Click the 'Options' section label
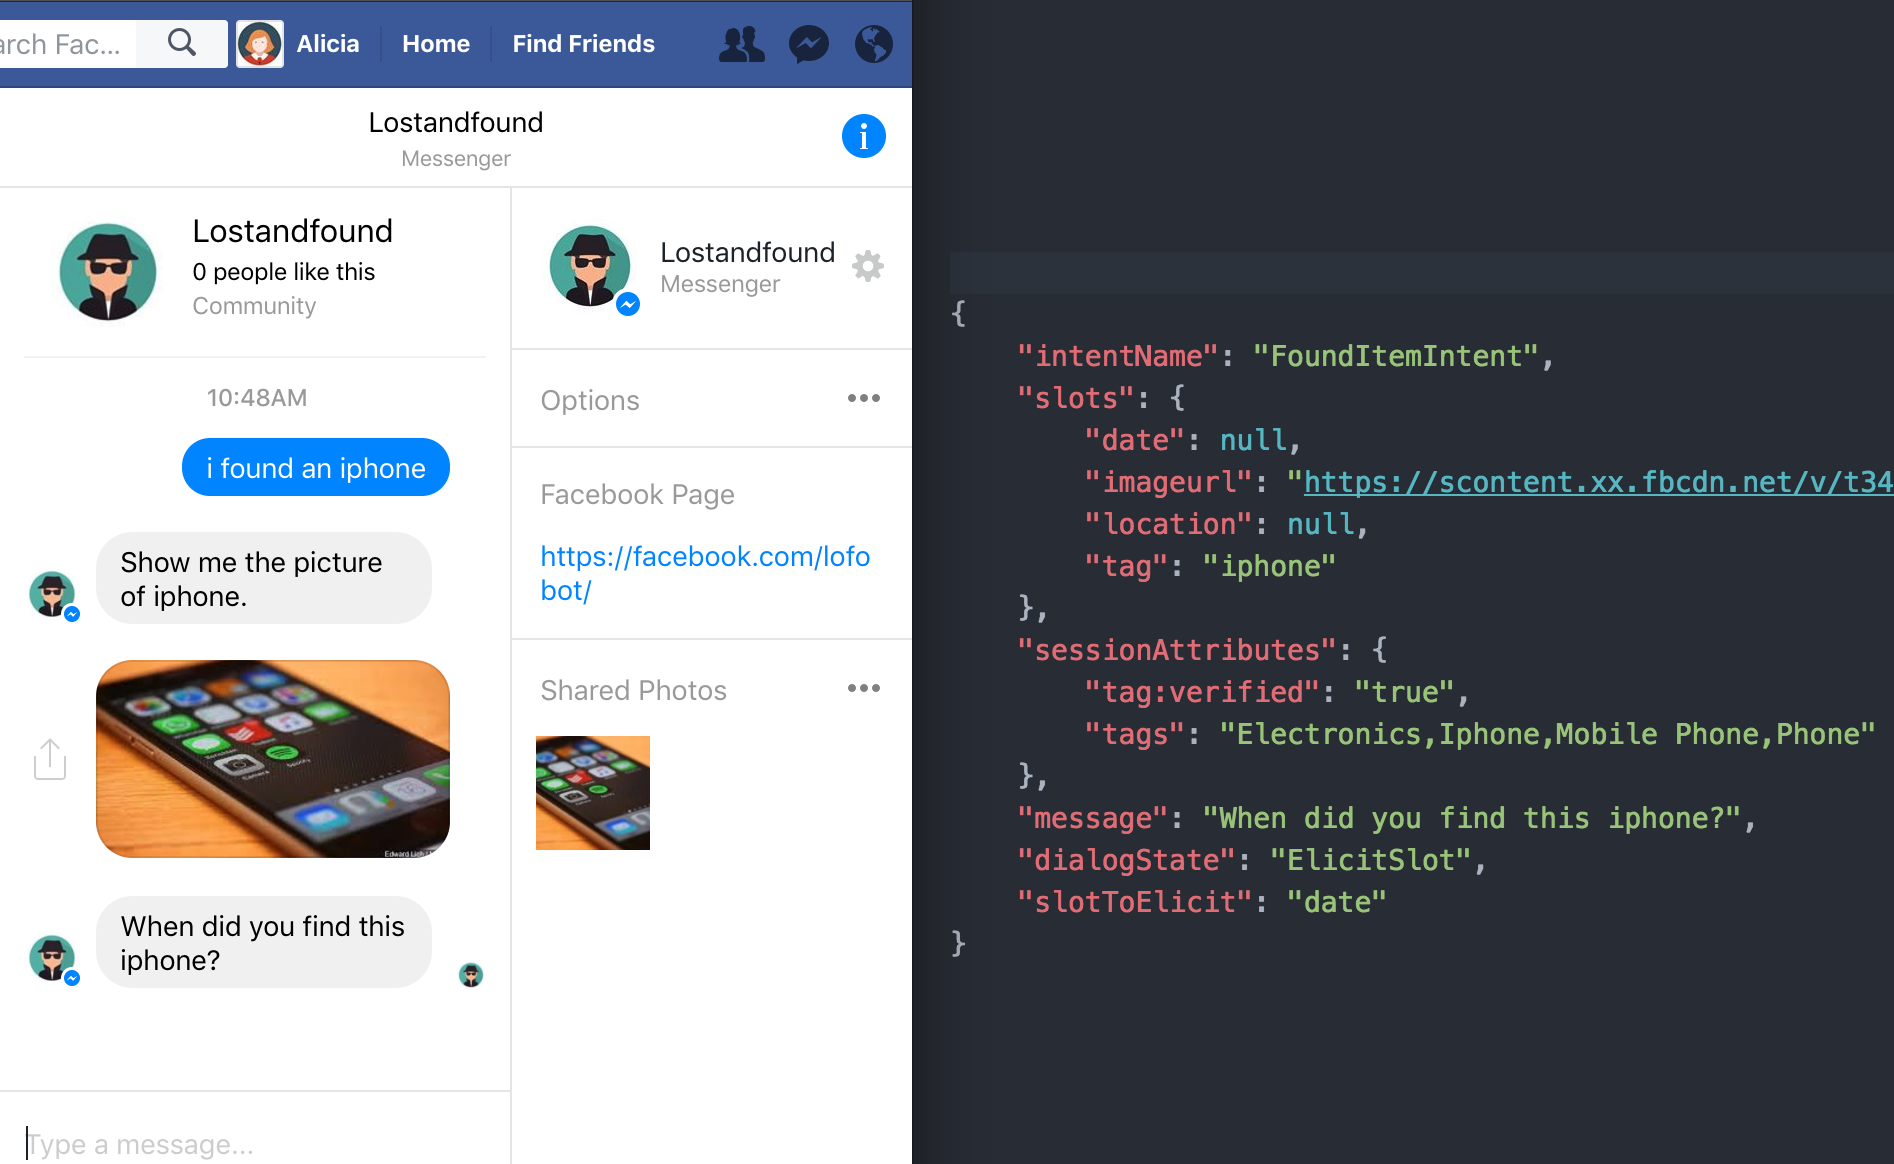 point(590,400)
